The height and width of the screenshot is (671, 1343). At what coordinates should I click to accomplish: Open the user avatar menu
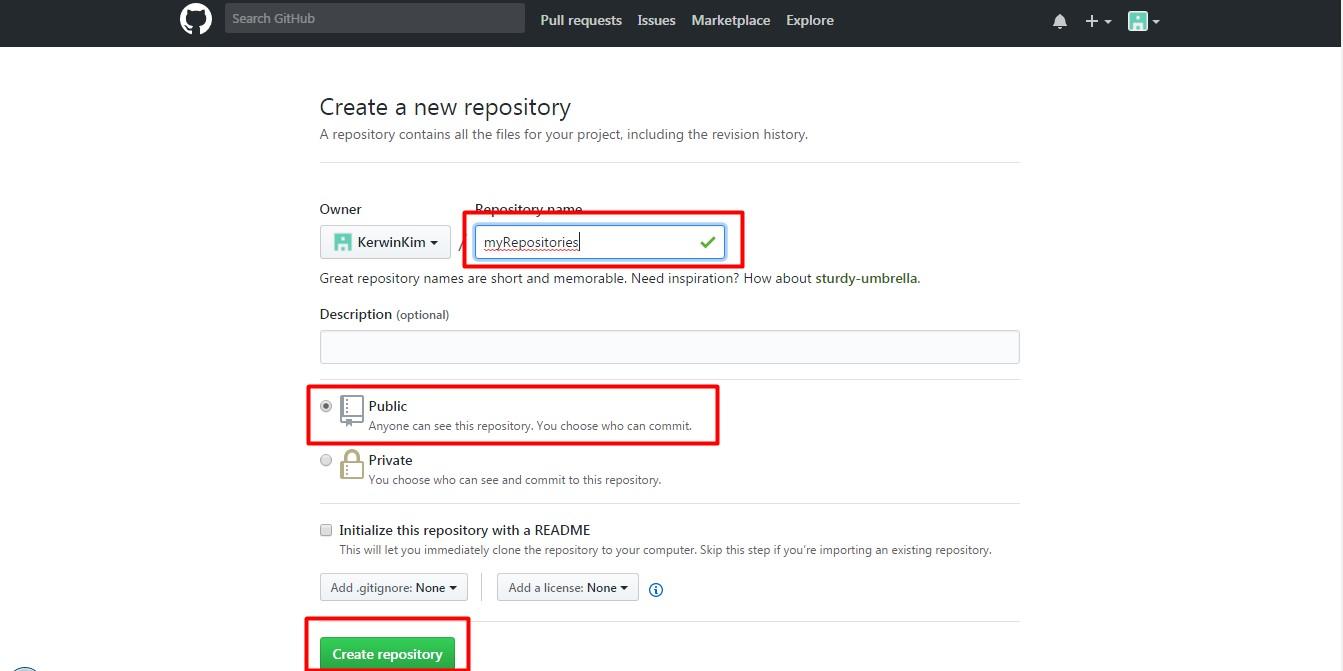pos(1144,21)
